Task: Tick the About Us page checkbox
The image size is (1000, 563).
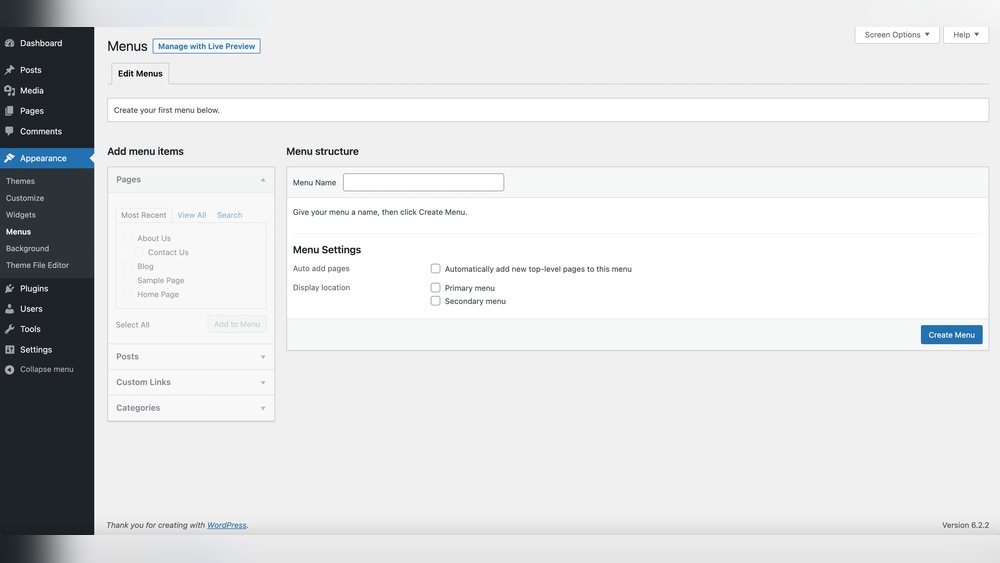Action: click(128, 238)
